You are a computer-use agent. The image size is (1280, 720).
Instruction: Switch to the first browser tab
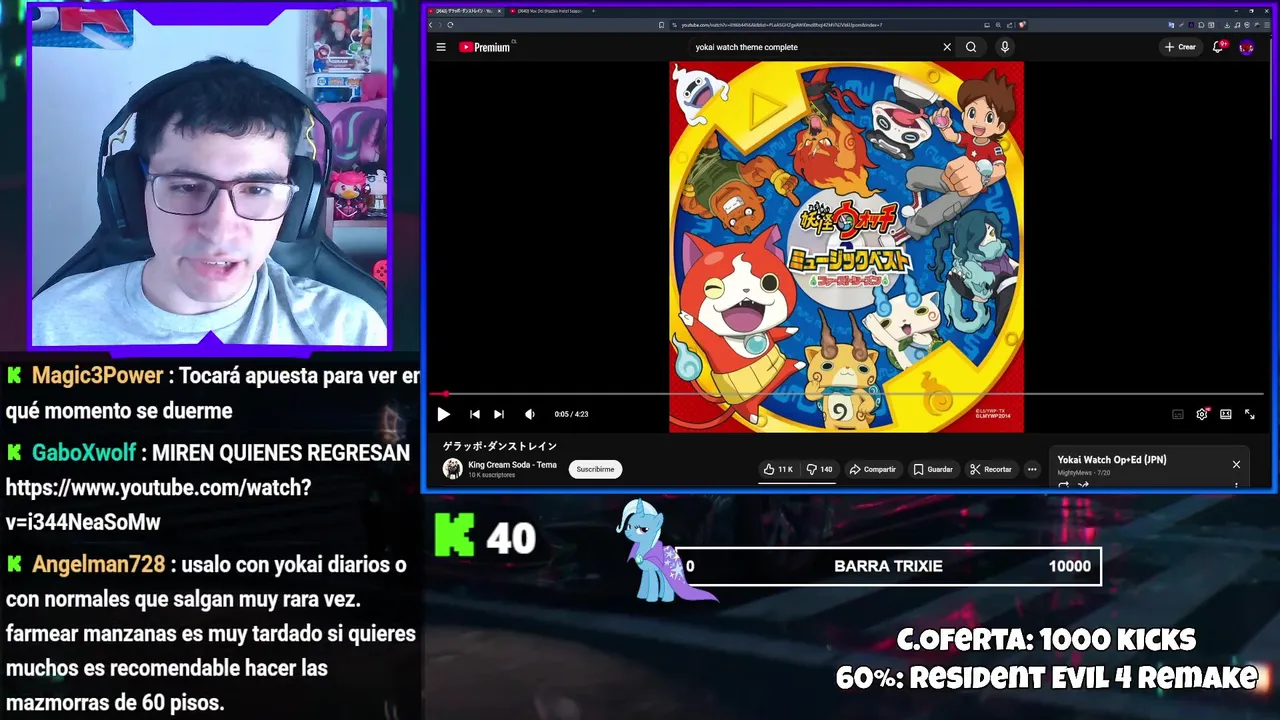pyautogui.click(x=466, y=11)
